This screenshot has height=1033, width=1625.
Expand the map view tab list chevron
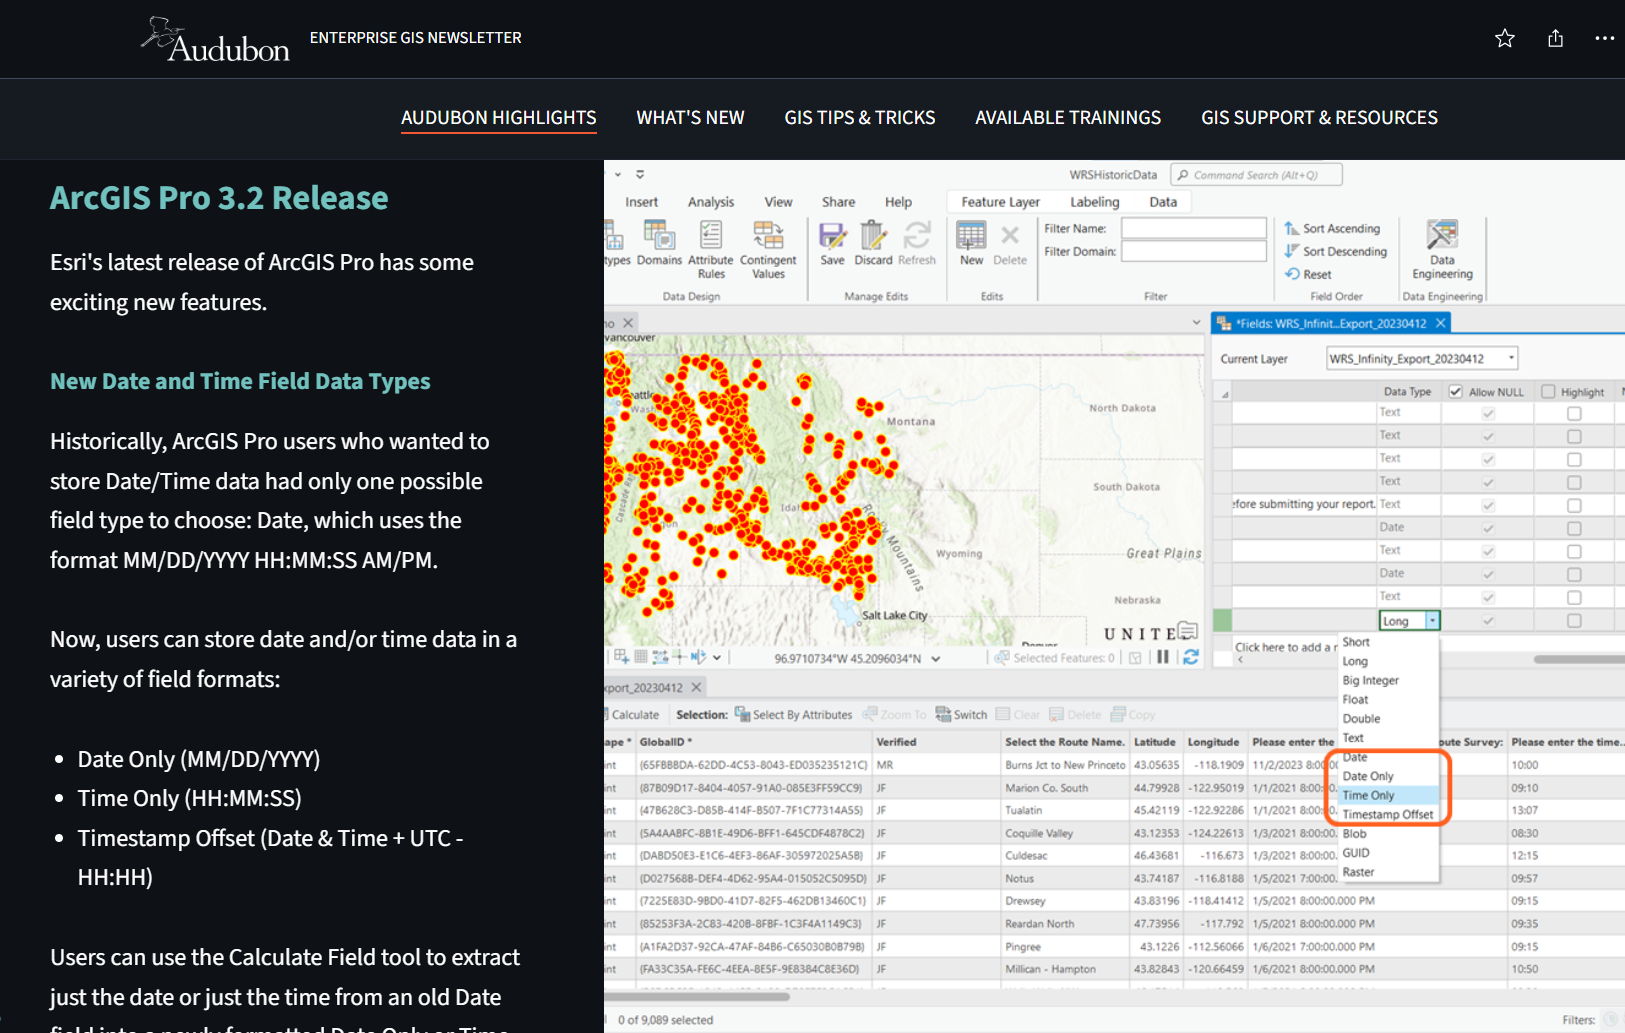(x=1196, y=323)
